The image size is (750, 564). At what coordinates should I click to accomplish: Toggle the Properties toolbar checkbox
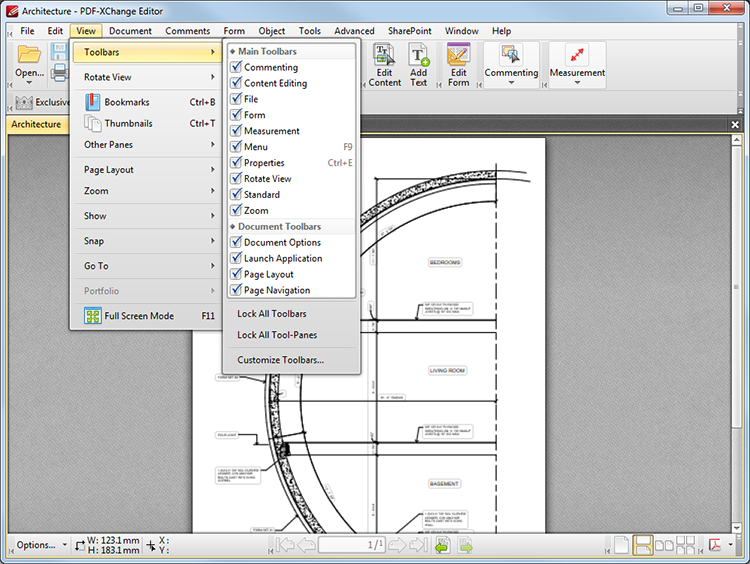(x=236, y=163)
